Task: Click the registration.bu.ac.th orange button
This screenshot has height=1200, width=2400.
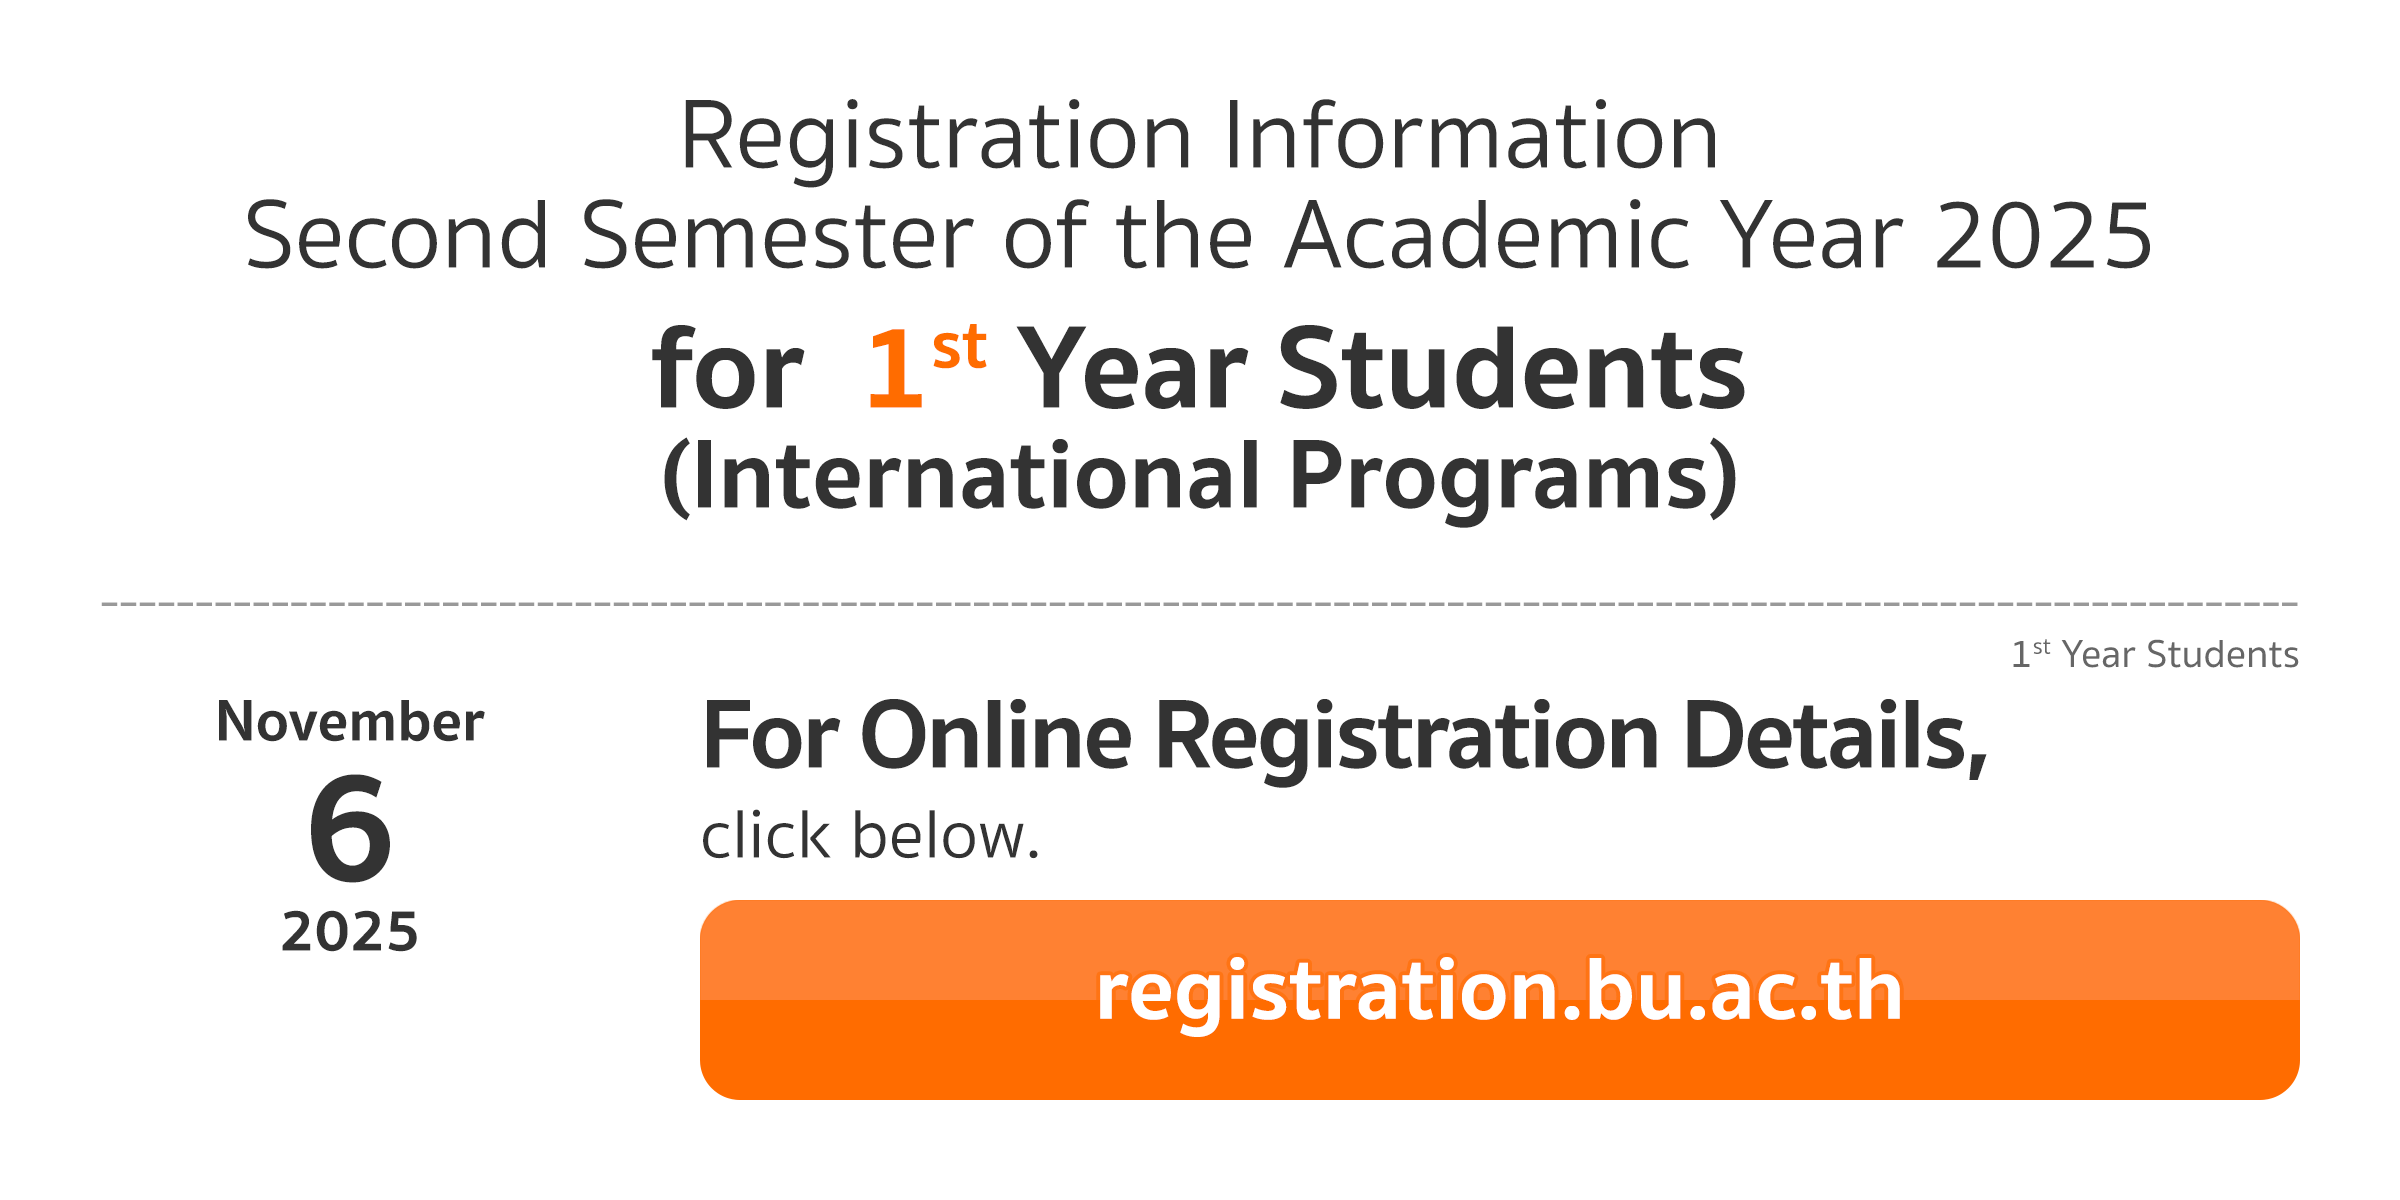Action: click(1498, 998)
